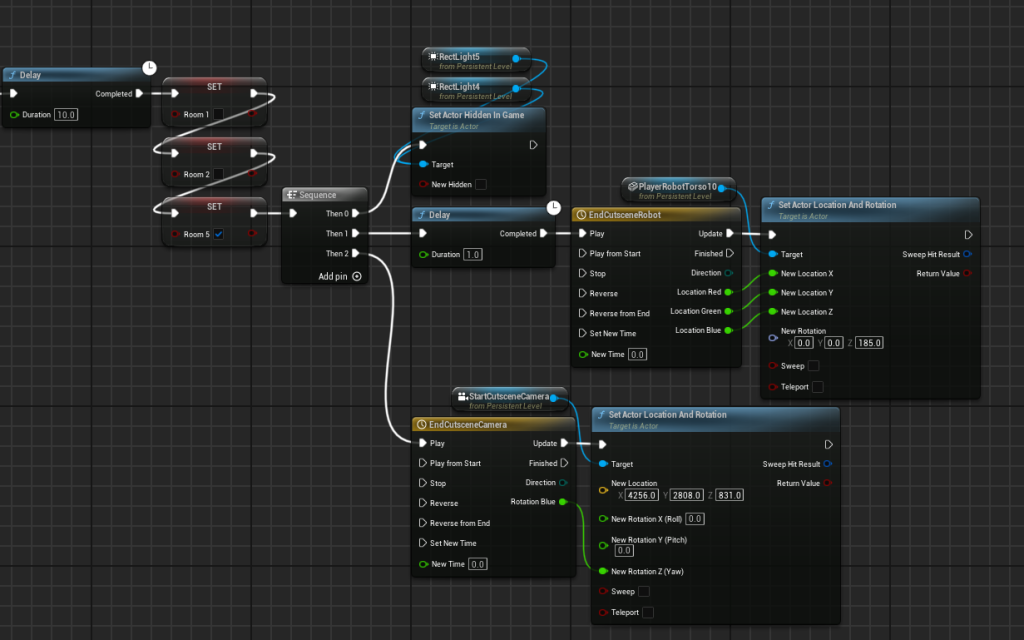Edit the New Rotation Z value 185.0
The height and width of the screenshot is (640, 1024).
(870, 343)
